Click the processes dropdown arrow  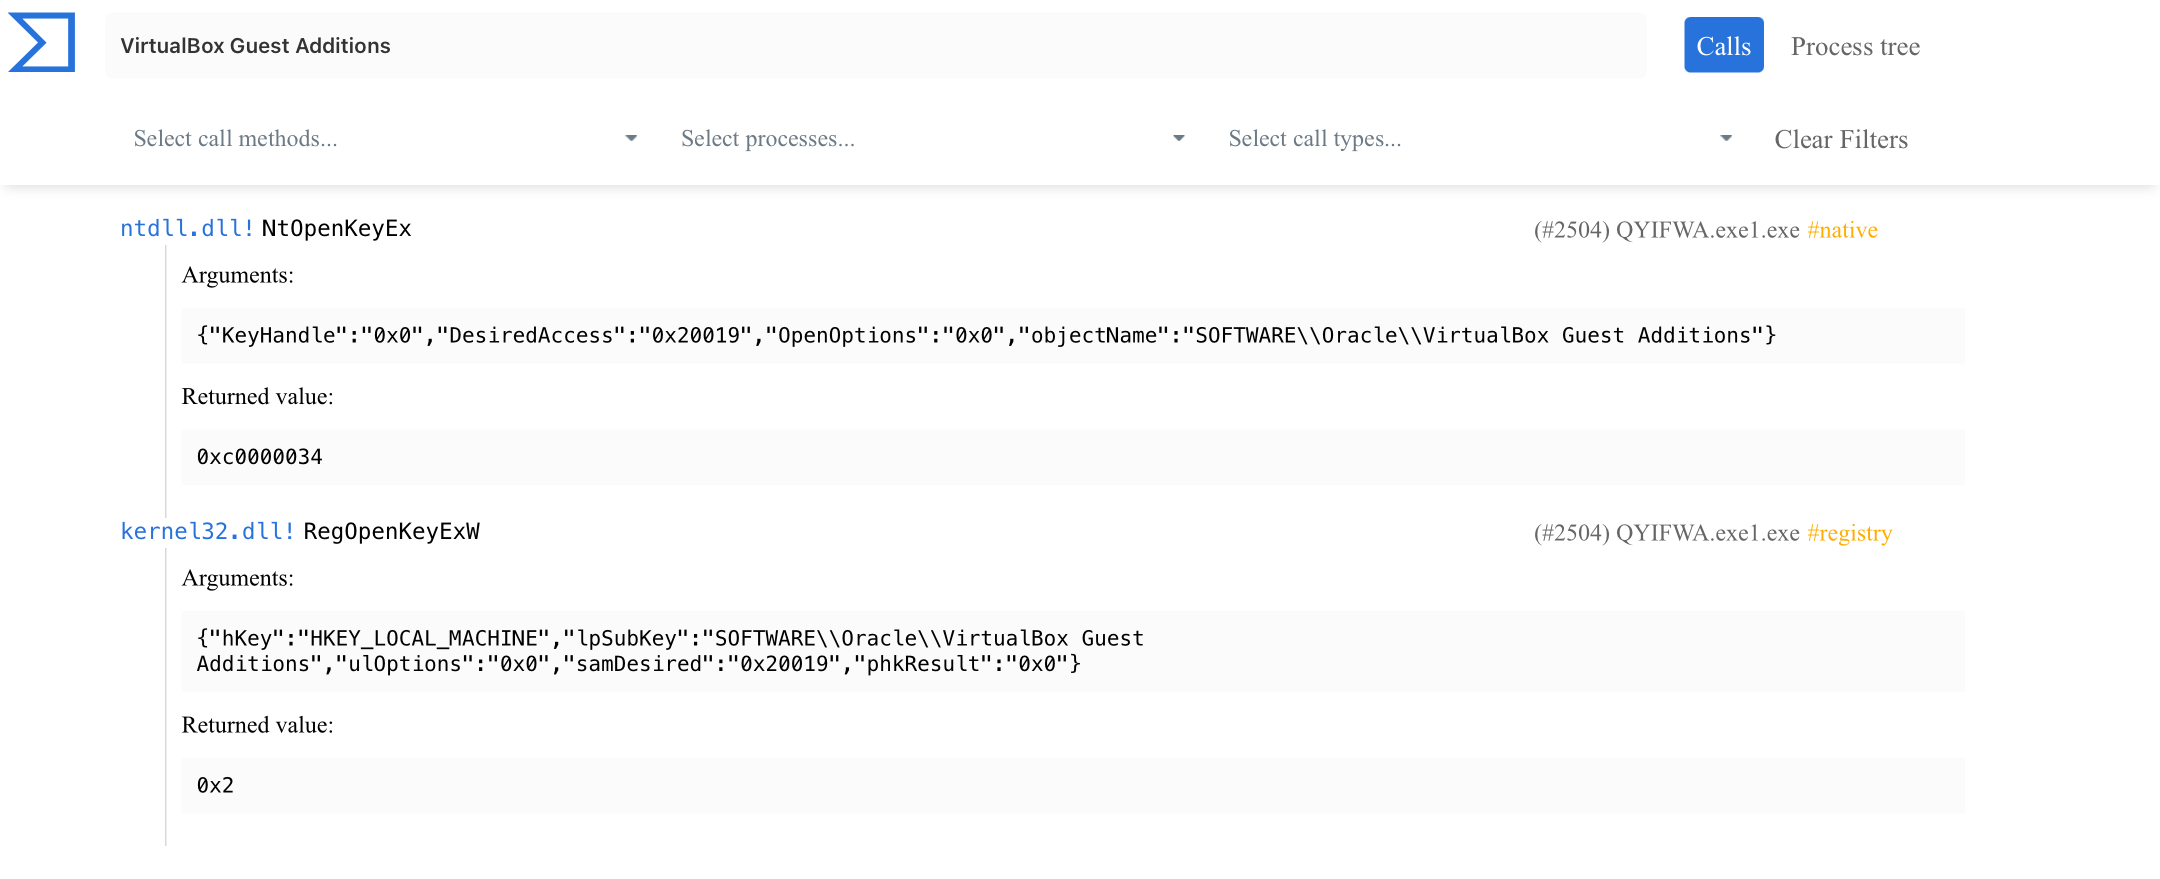(x=1178, y=139)
